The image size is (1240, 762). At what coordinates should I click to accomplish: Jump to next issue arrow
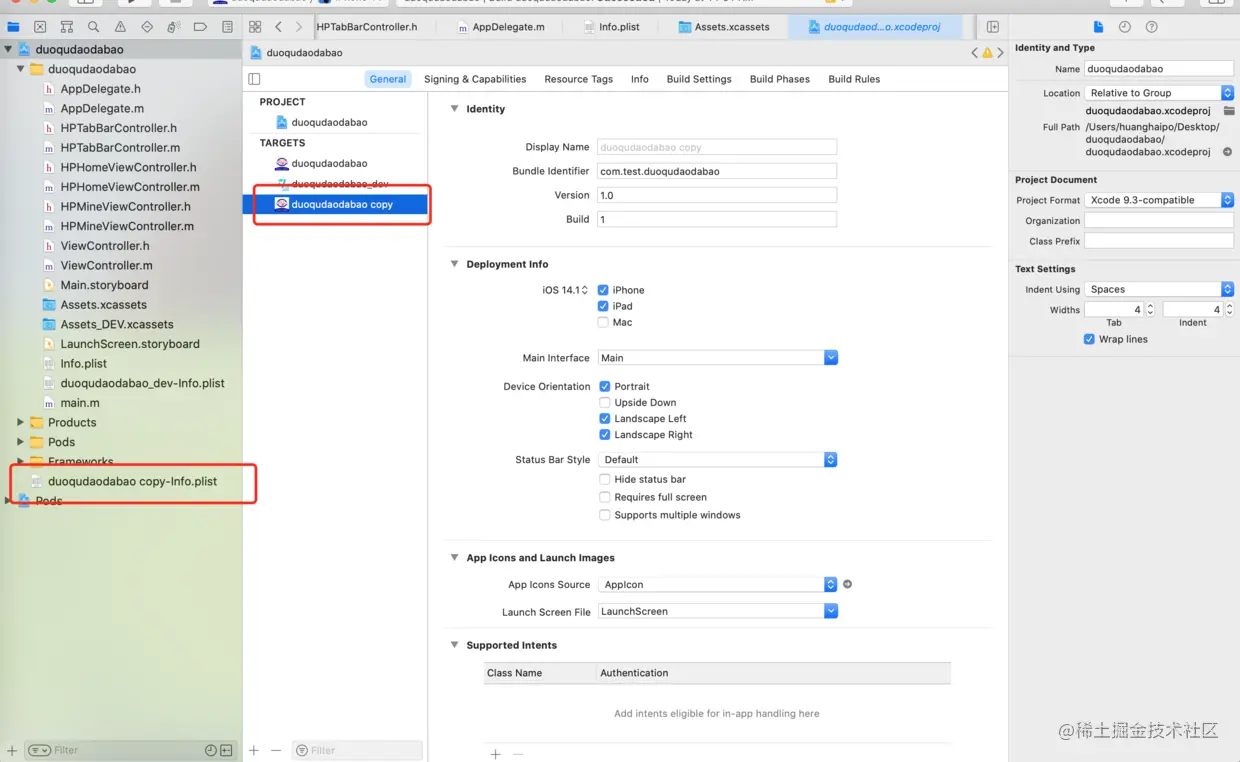[1000, 53]
